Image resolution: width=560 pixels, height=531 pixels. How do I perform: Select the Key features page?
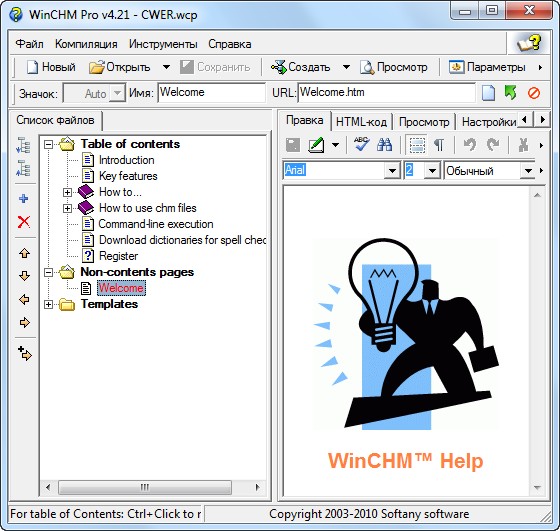[x=128, y=176]
